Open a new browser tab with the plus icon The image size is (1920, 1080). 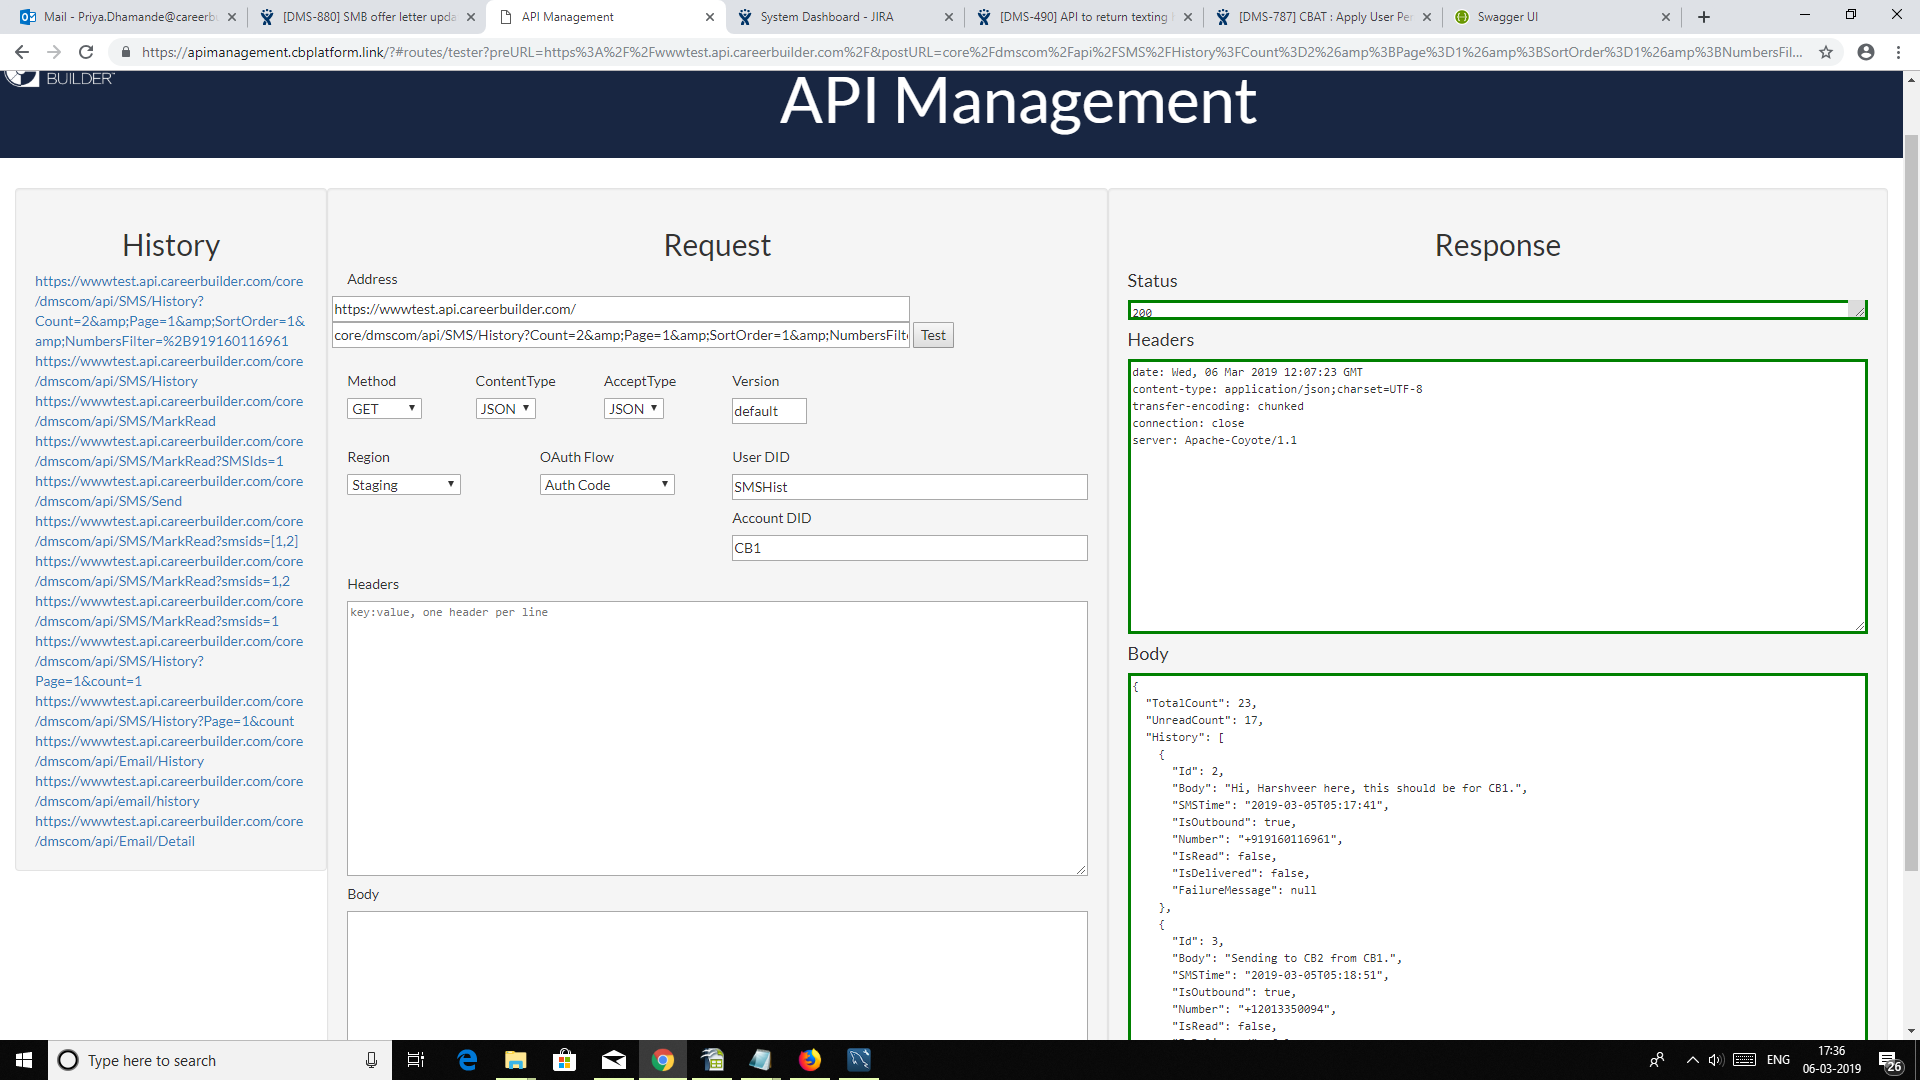pos(1704,17)
